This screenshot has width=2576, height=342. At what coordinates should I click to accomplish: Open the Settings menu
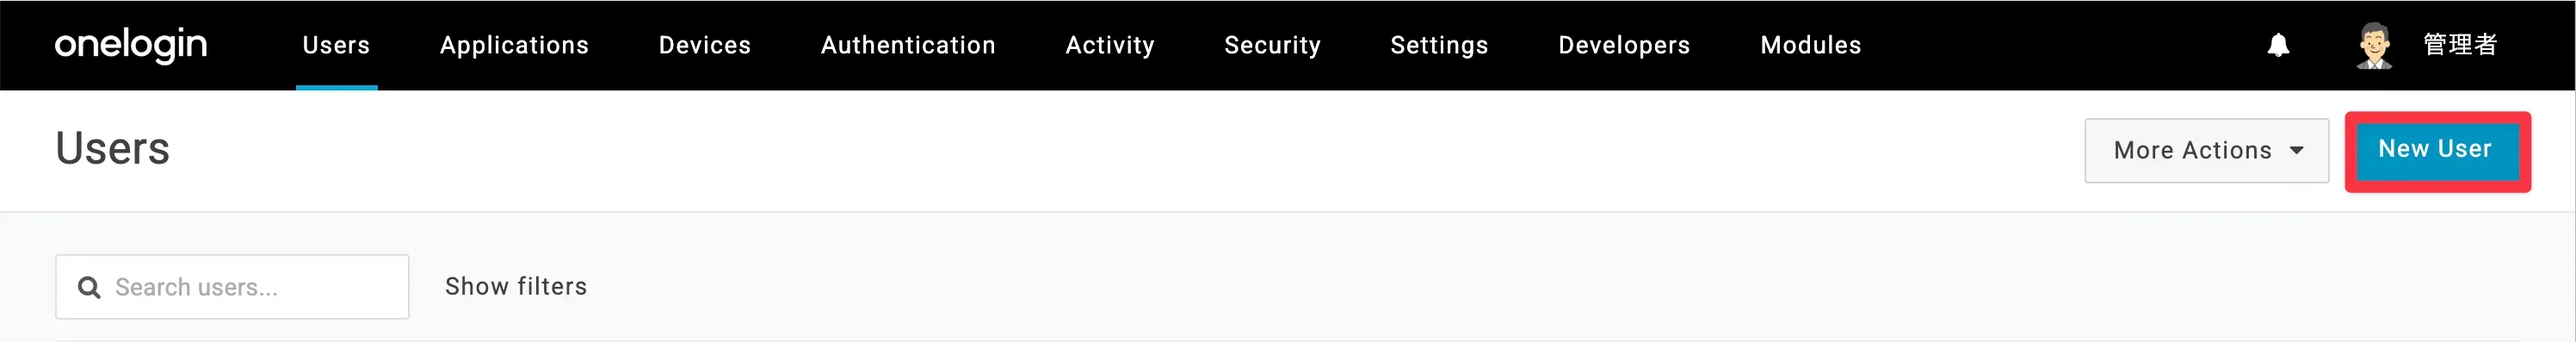click(x=1439, y=45)
